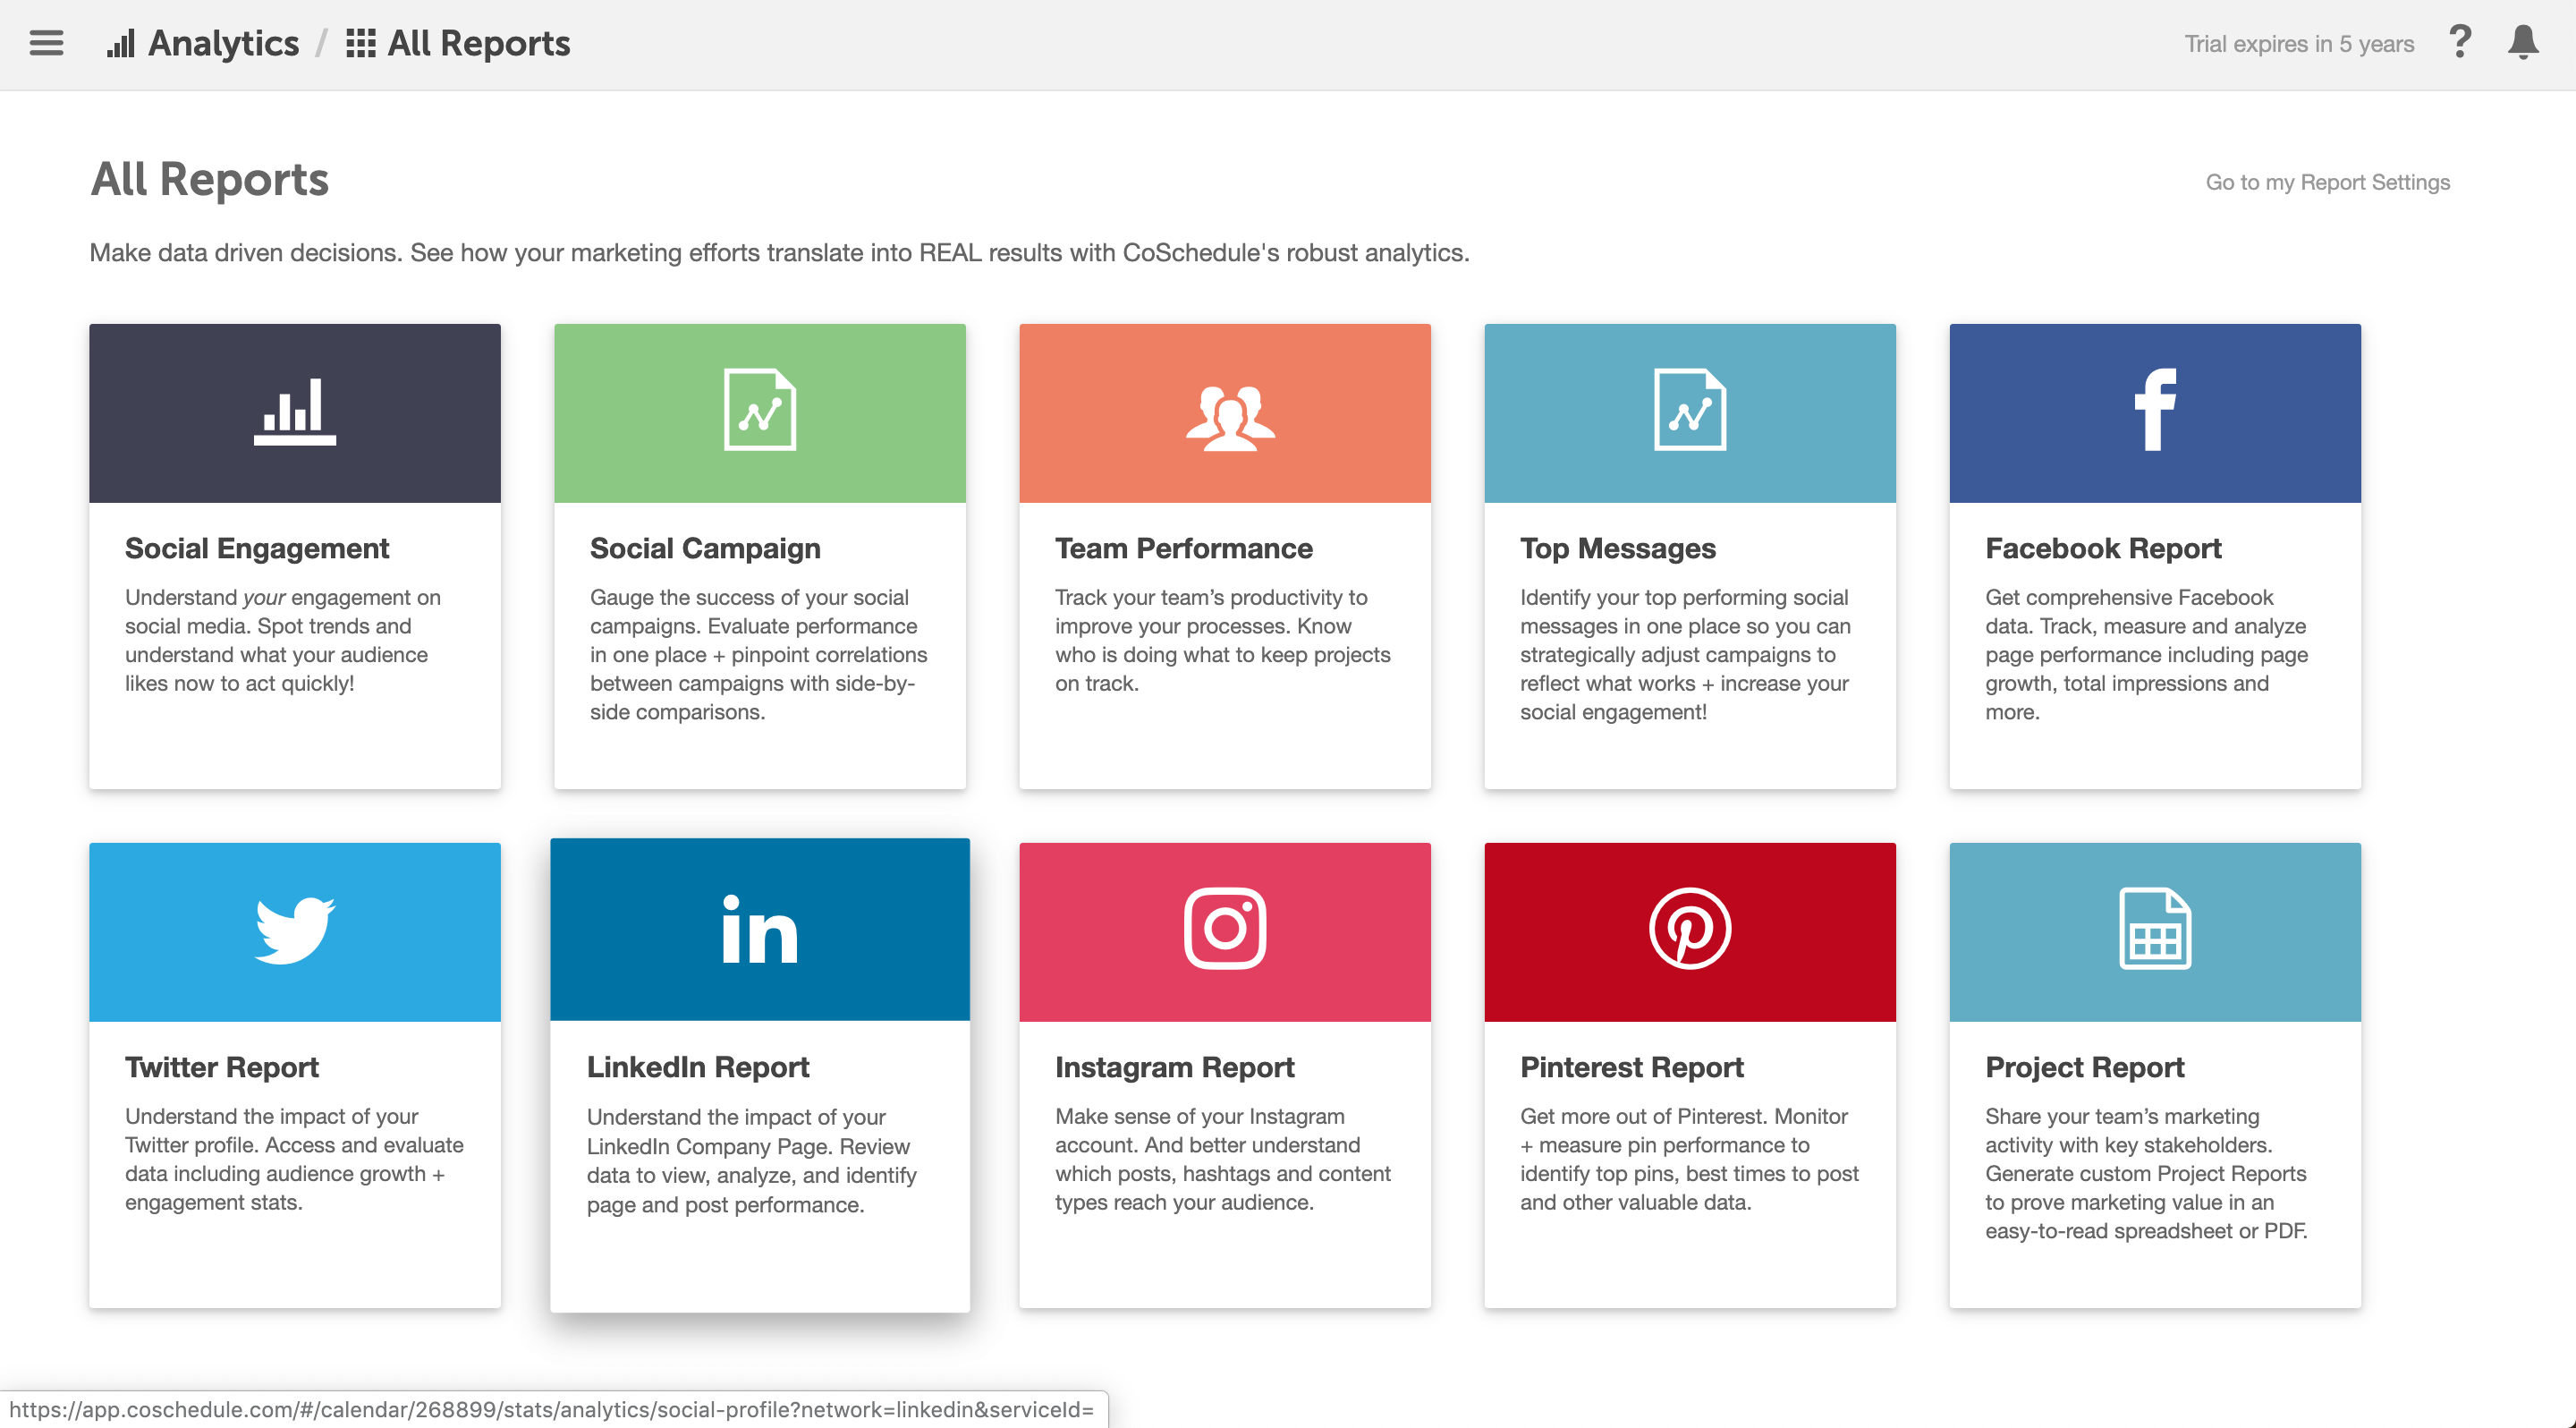Open the Pinterest Report title
2576x1428 pixels.
click(x=1632, y=1067)
